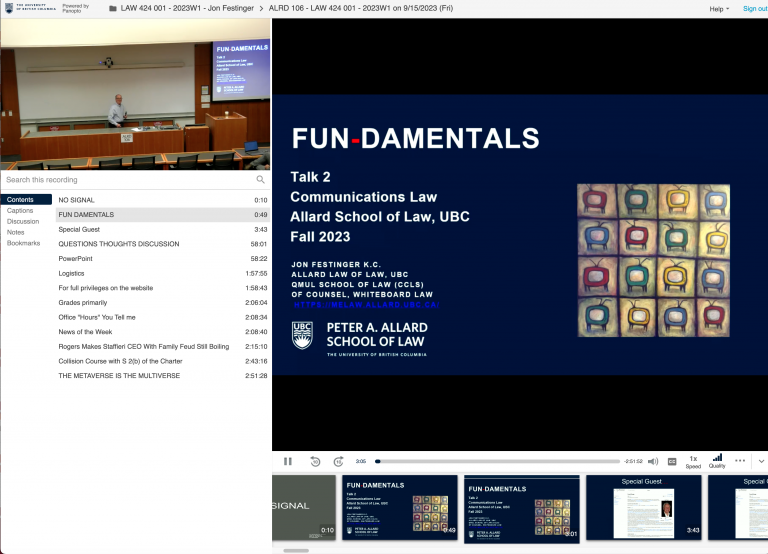The width and height of the screenshot is (768, 554).
Task: Pause the video playback
Action: click(x=288, y=461)
